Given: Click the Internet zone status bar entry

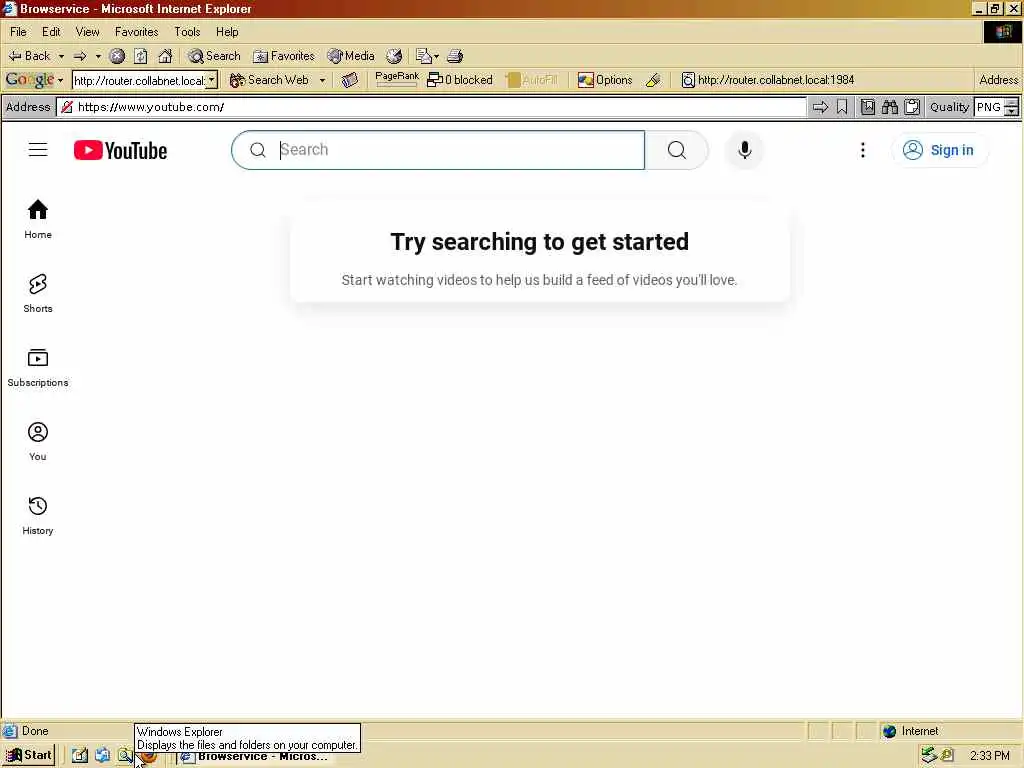Looking at the screenshot, I should click(x=910, y=731).
